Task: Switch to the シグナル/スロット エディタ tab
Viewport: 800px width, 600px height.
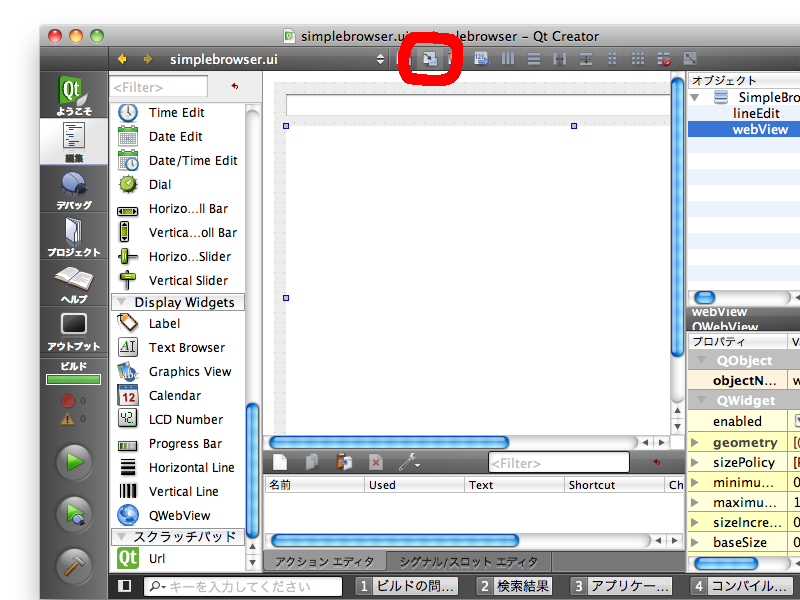Action: point(467,561)
